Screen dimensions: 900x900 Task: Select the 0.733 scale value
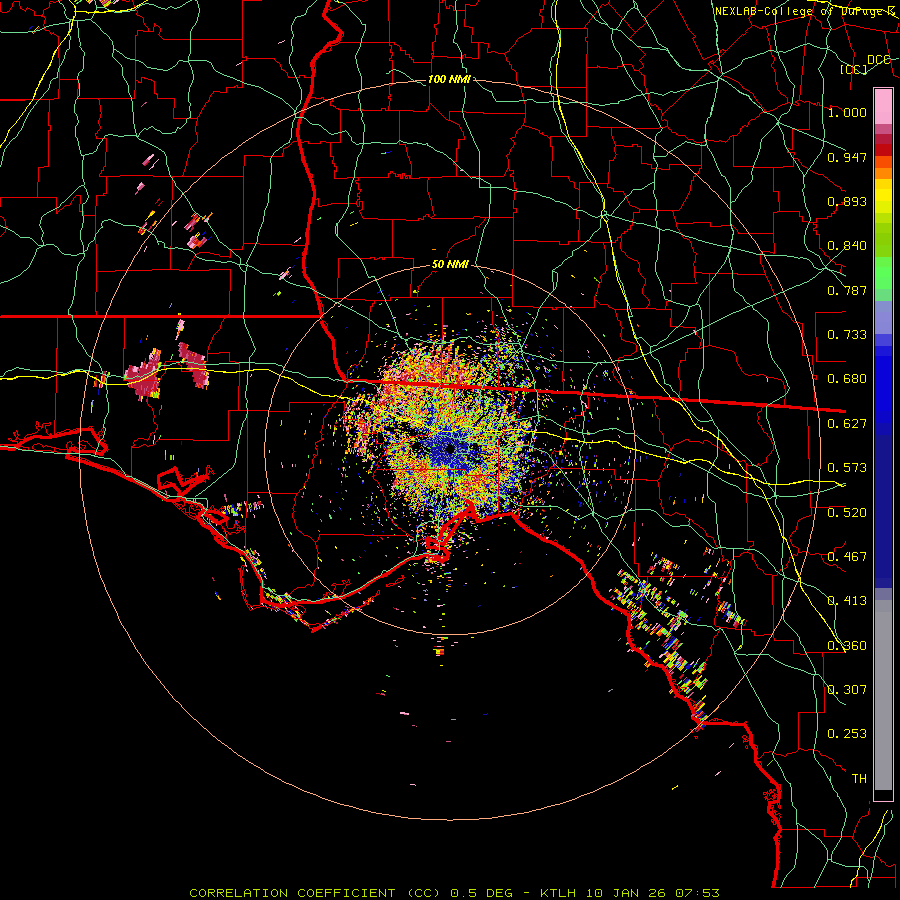click(847, 335)
